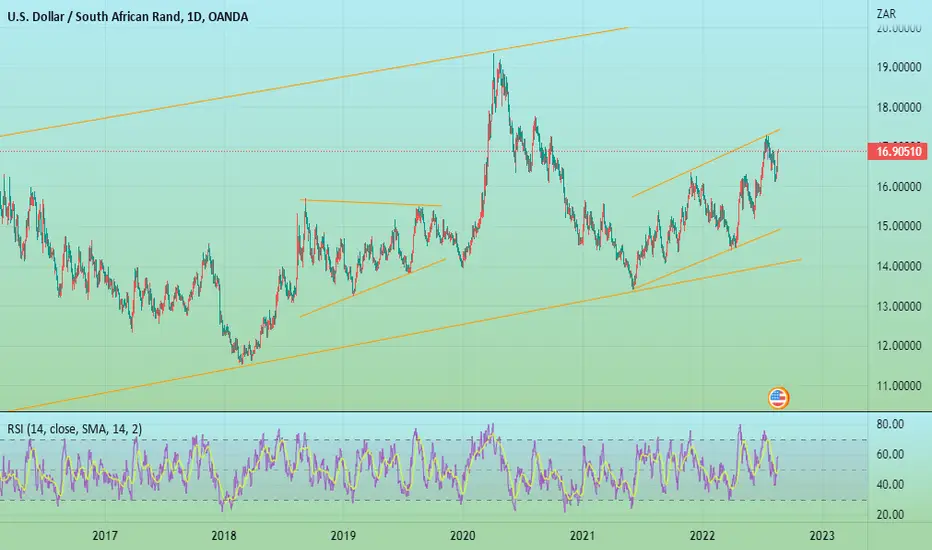
Task: Click the RSI 20.00 scale label
Action: pos(890,515)
